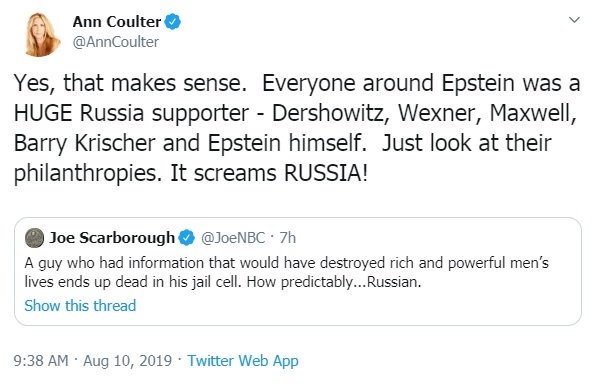Click the Ann Coulter display name

pos(117,22)
